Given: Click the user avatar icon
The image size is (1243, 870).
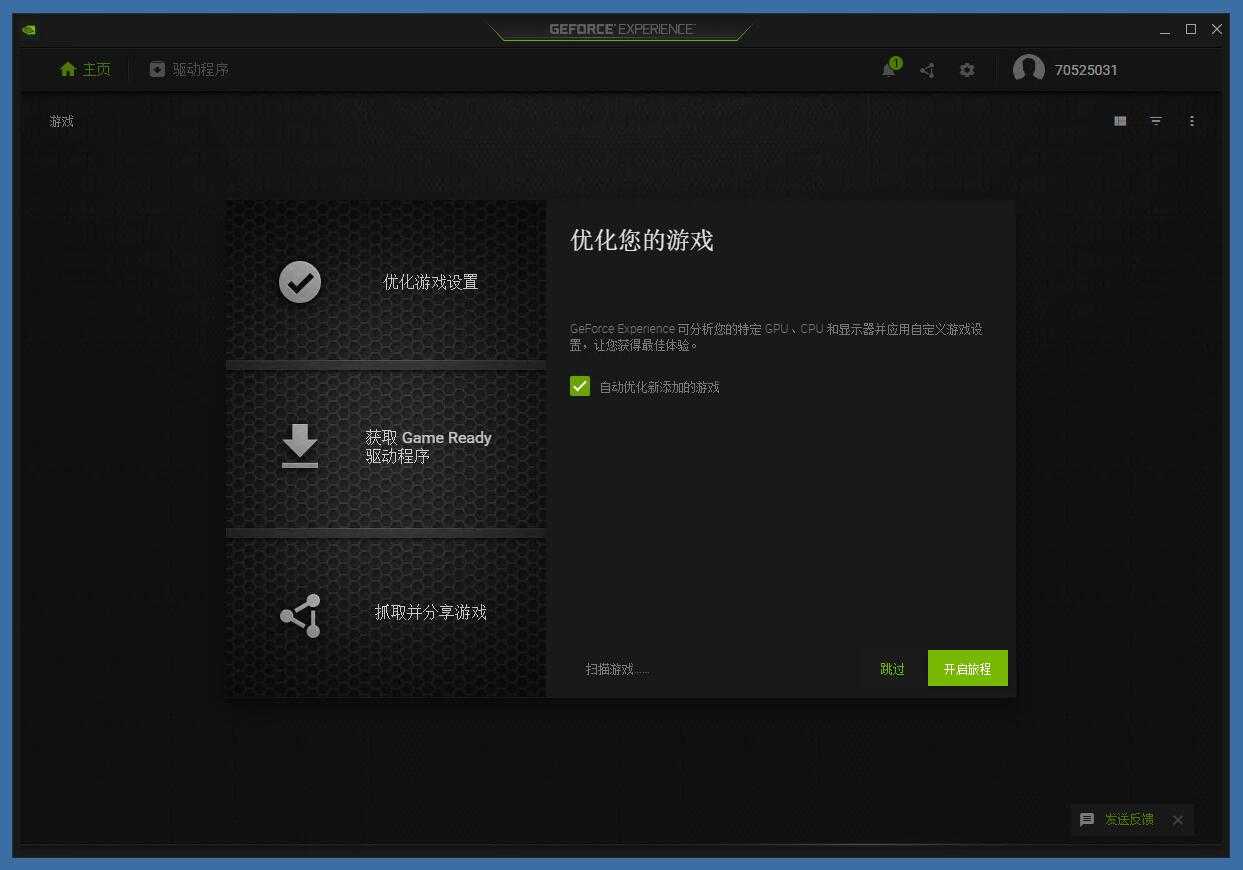Looking at the screenshot, I should (x=1028, y=69).
